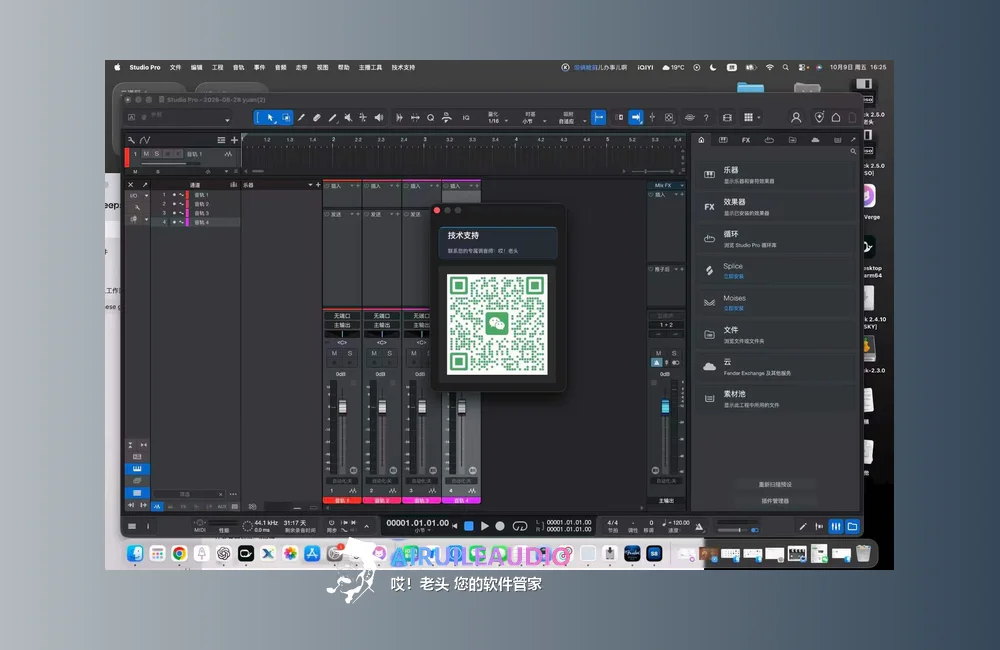Open the parameter field dropdown arrow
This screenshot has height=650, width=1000.
pos(227,120)
